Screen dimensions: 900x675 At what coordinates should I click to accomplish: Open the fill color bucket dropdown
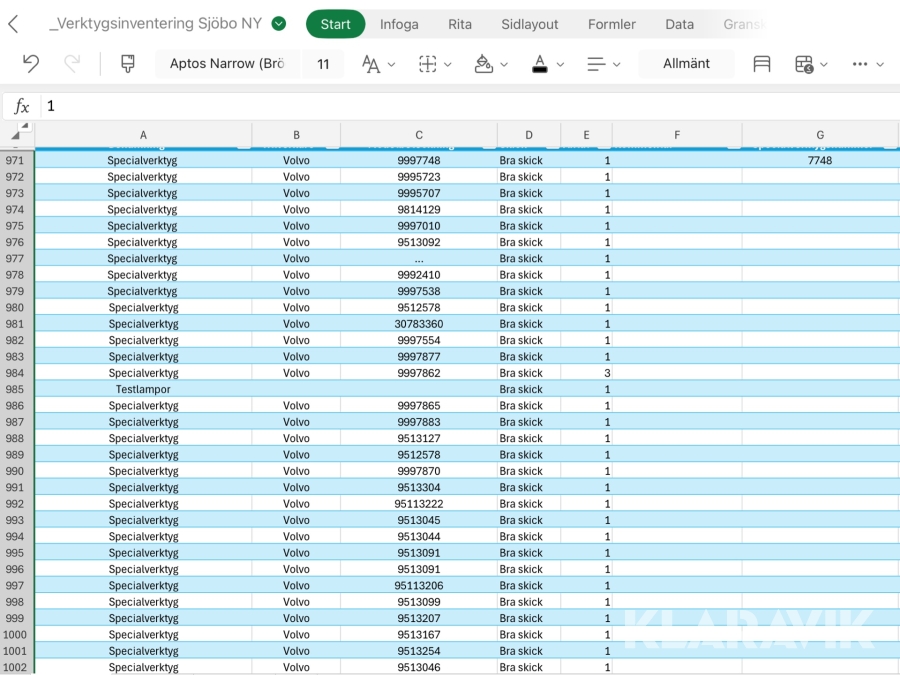point(491,64)
